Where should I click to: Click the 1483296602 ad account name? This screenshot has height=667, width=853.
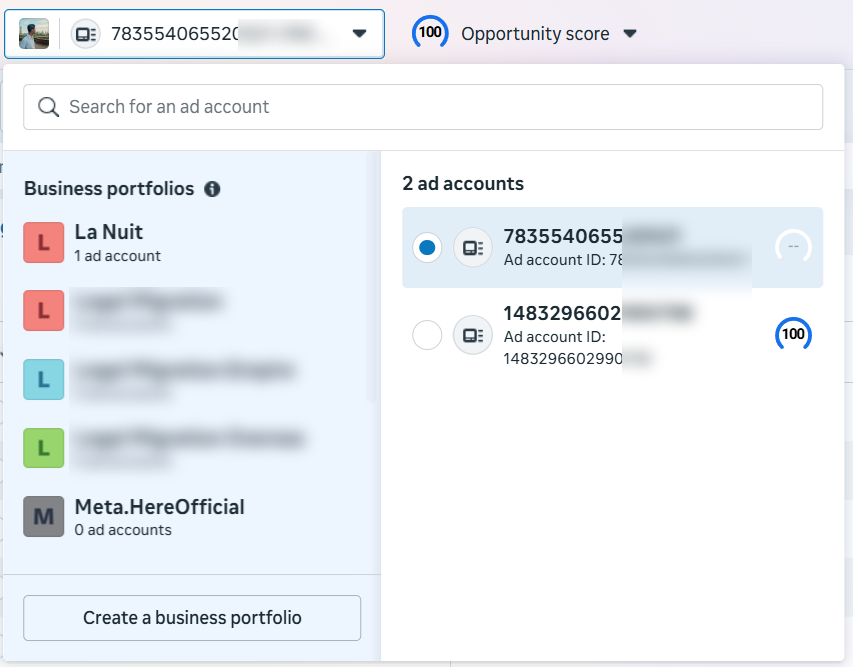coord(563,313)
